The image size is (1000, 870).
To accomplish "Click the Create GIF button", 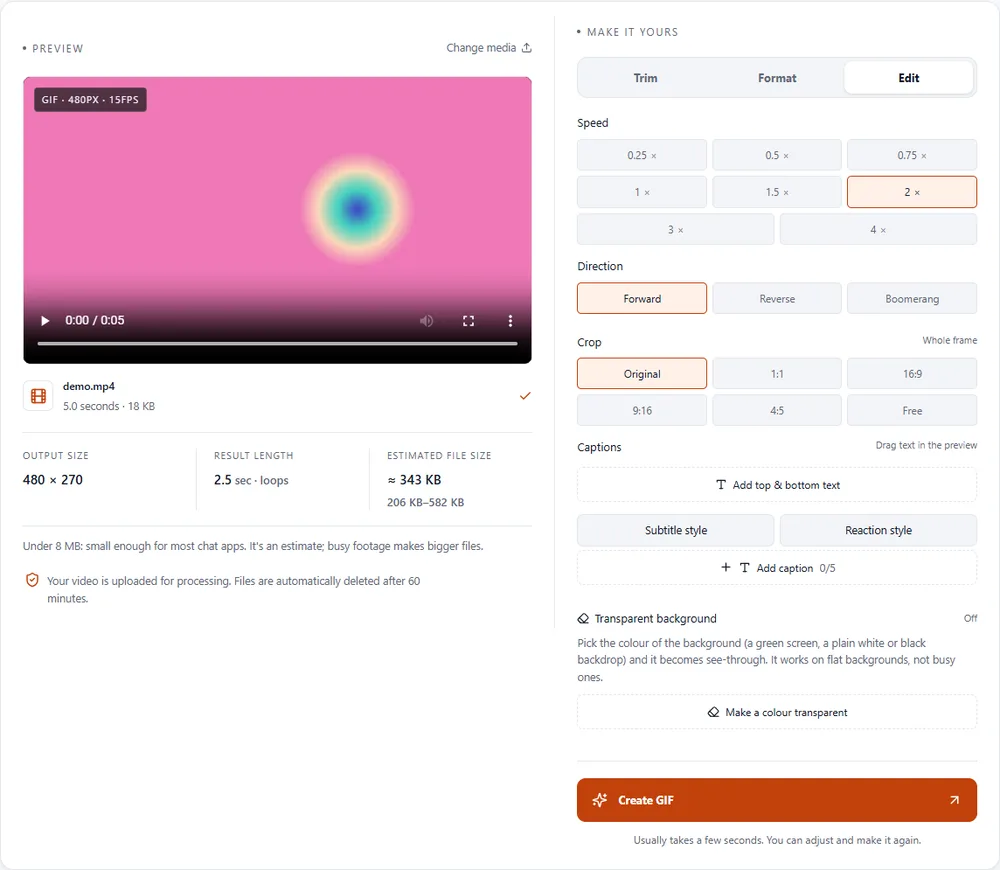I will (x=777, y=800).
